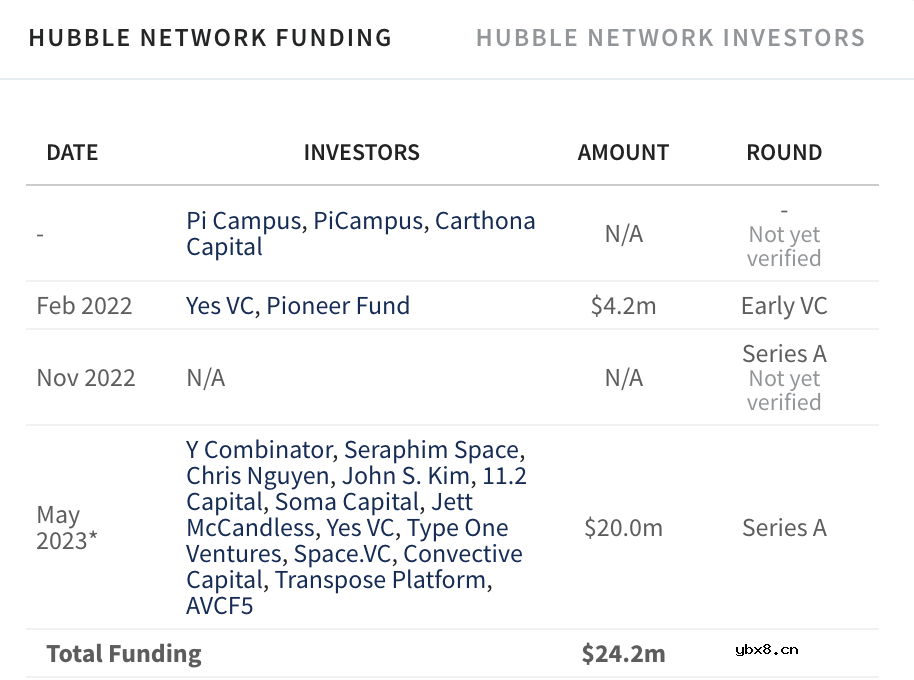Select the AVCF5 investor link
Screen dimensions: 914x680
220,606
